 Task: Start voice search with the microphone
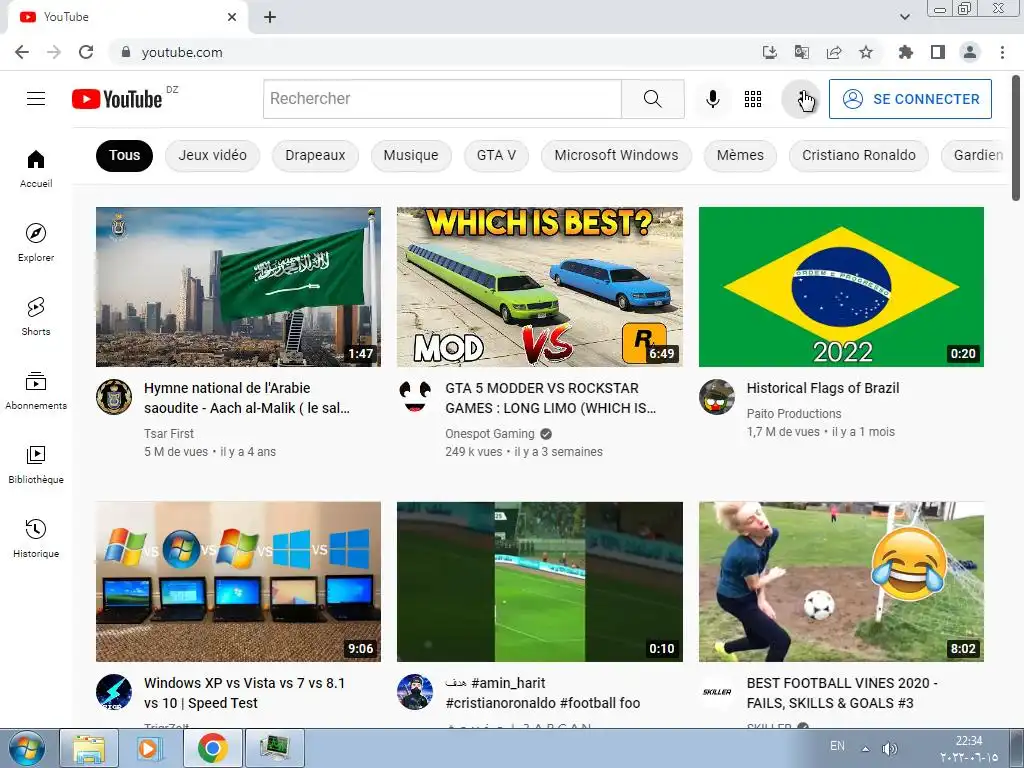pos(712,99)
